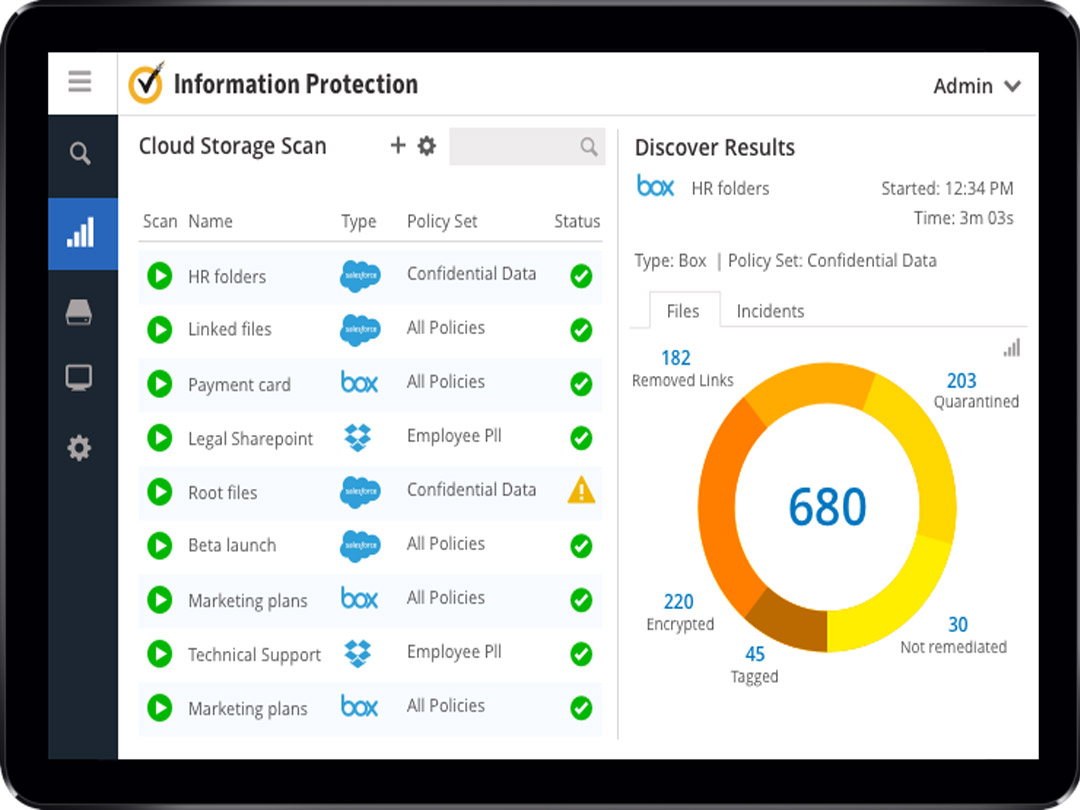The height and width of the screenshot is (810, 1080).
Task: Click the magnifier in the search field
Action: point(588,146)
